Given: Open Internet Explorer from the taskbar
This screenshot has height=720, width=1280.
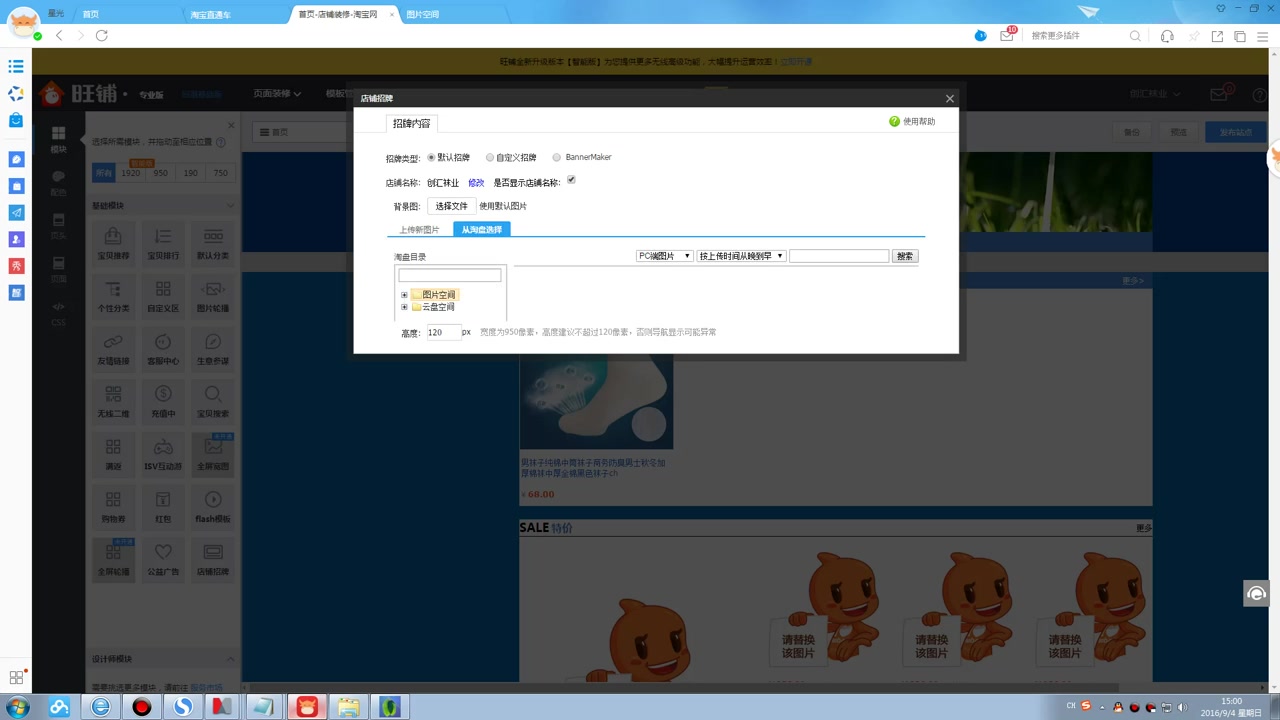Looking at the screenshot, I should [101, 707].
